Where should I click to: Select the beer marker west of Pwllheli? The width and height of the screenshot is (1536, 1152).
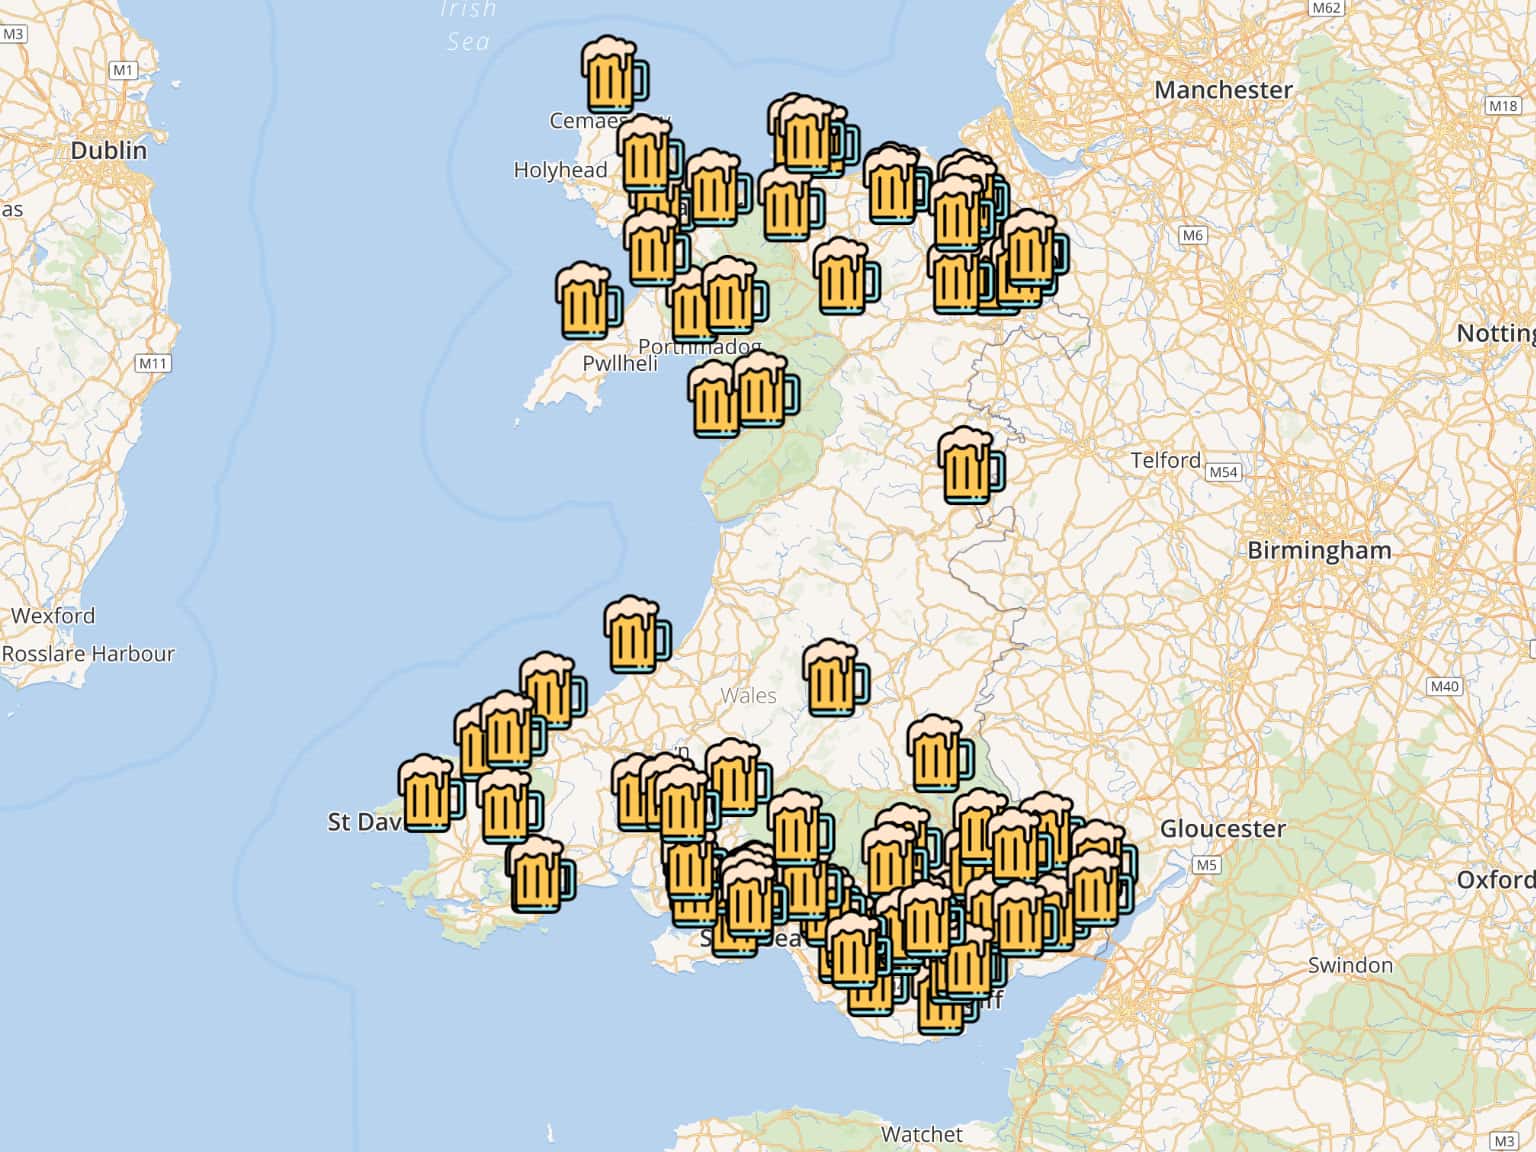point(587,301)
